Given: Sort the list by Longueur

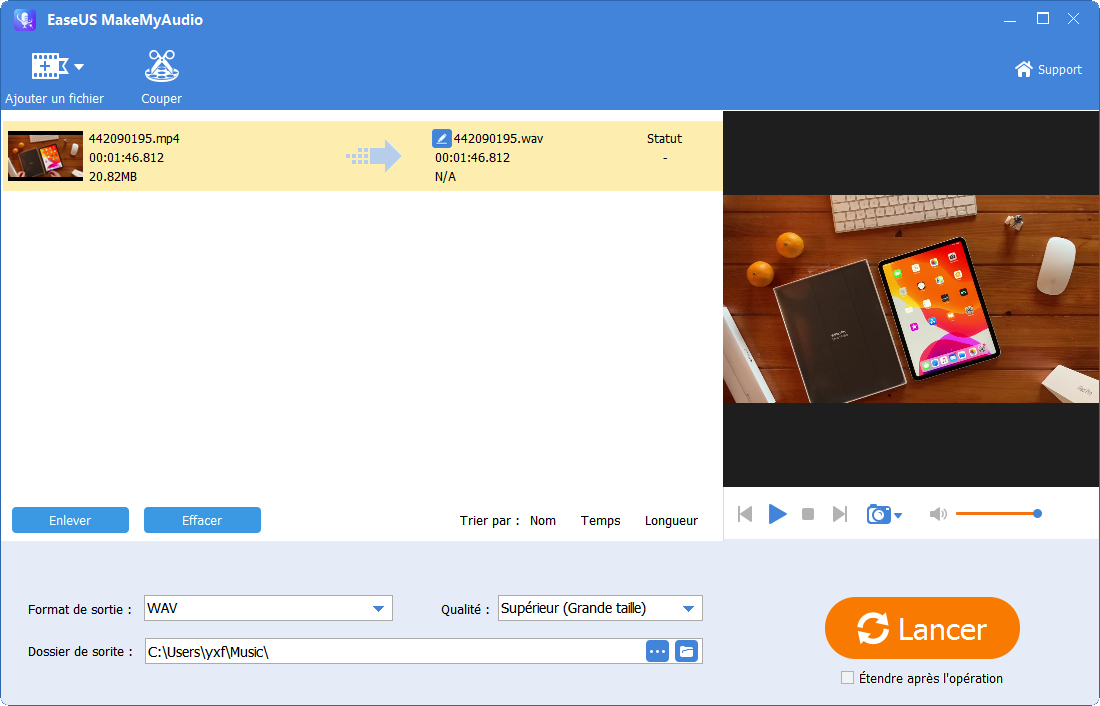Looking at the screenshot, I should tap(671, 521).
